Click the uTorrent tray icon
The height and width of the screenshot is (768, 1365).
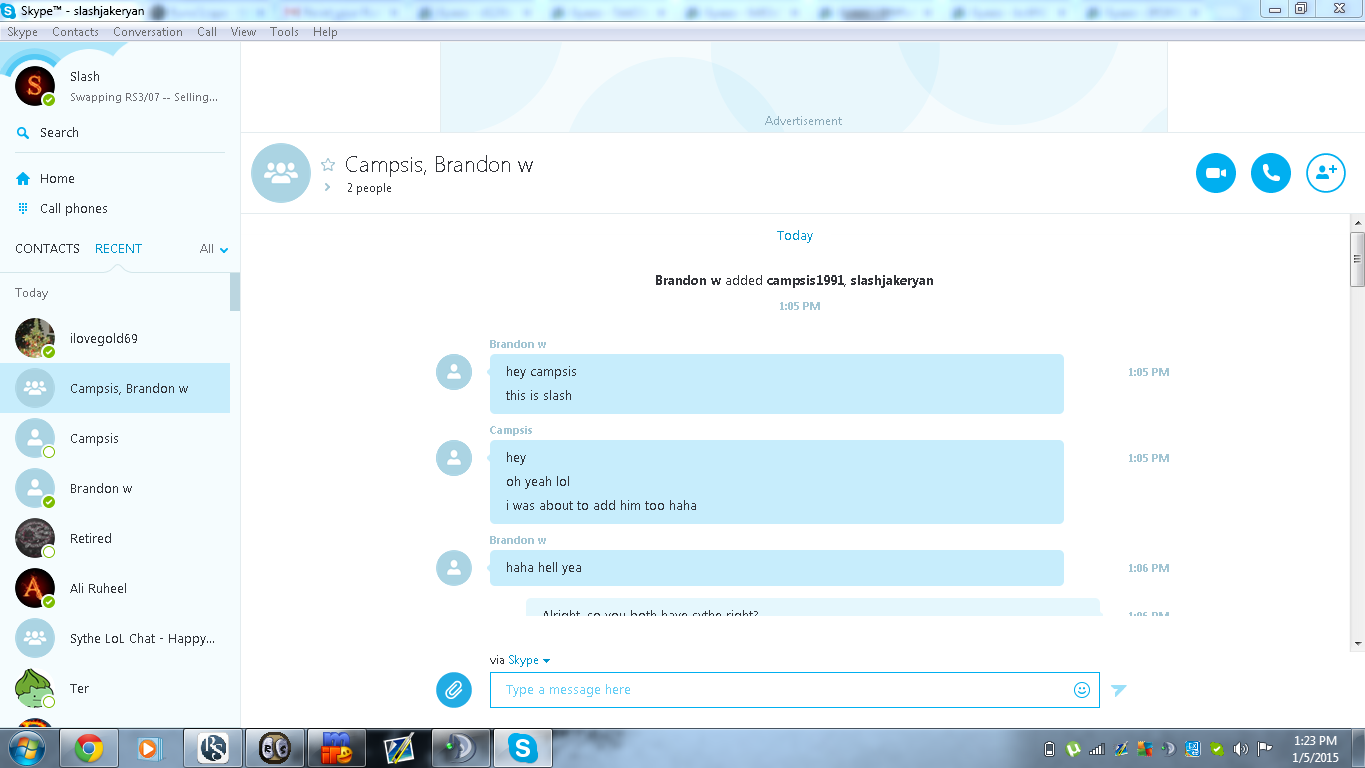pyautogui.click(x=1072, y=748)
